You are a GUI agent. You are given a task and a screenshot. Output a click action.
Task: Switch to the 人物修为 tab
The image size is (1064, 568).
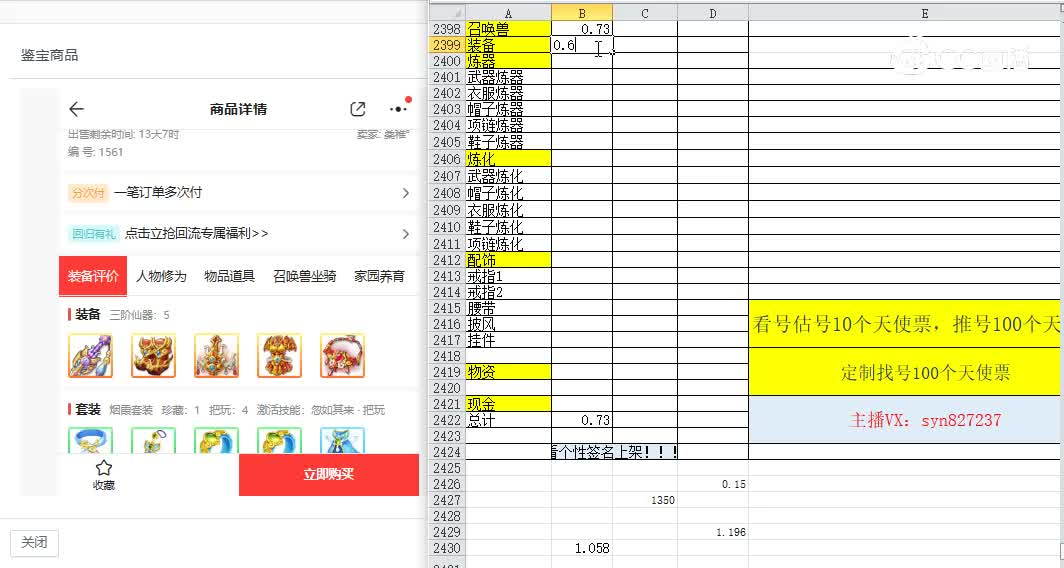click(x=161, y=276)
